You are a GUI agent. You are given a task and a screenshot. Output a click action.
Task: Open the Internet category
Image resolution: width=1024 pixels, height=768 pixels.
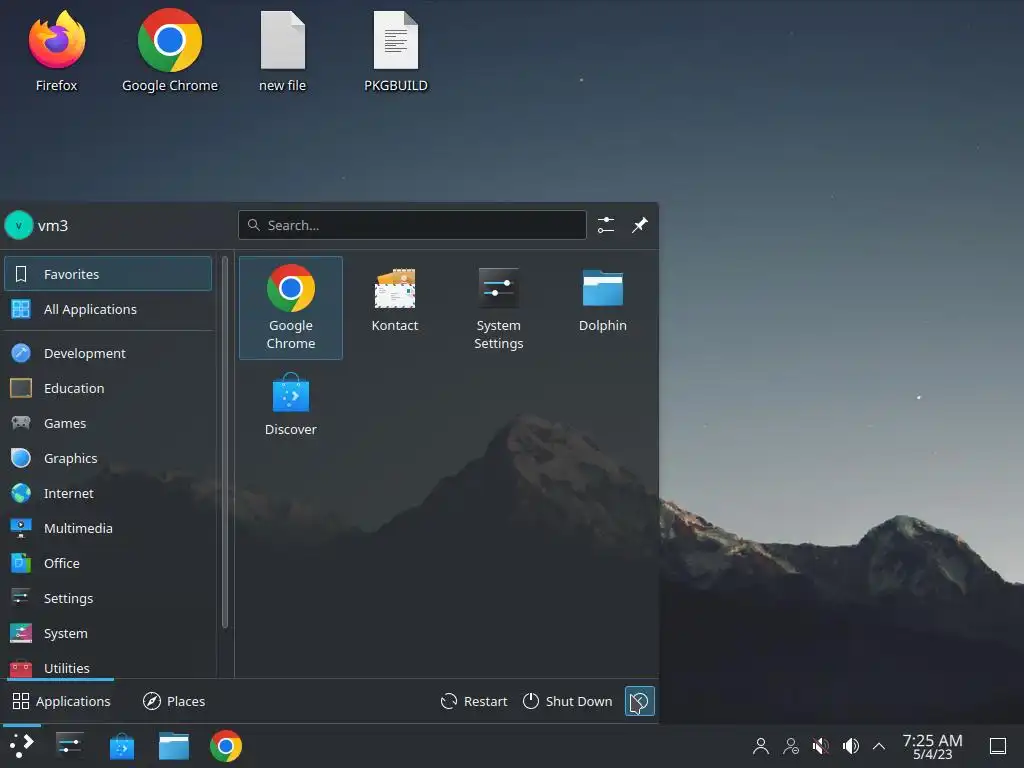(108, 494)
